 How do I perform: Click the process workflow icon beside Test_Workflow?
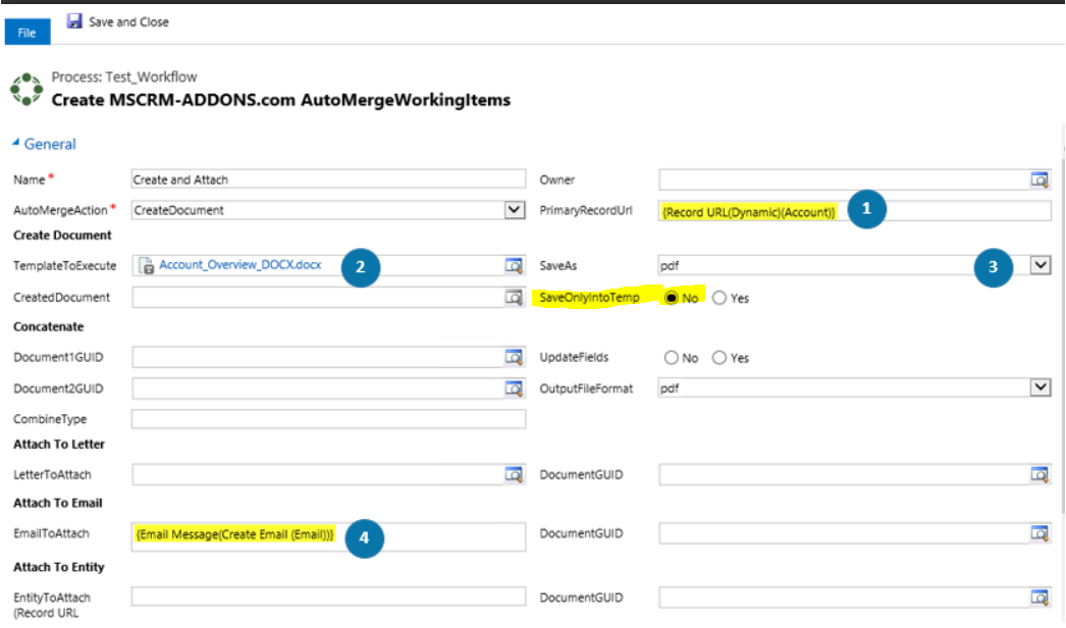point(27,89)
